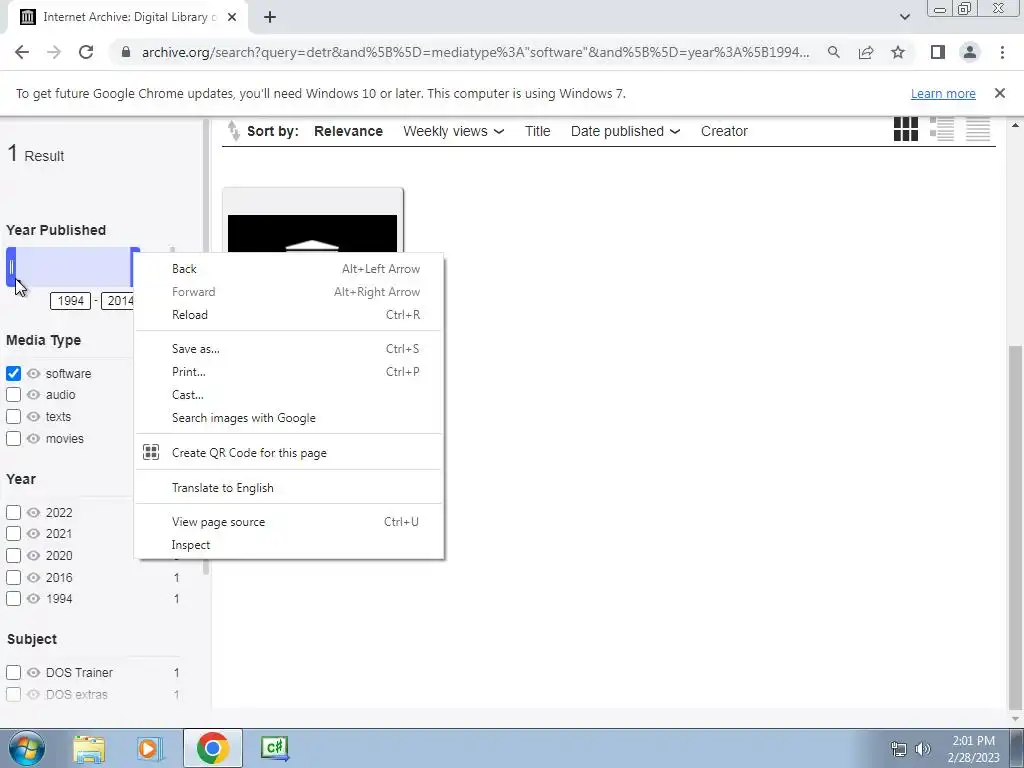Click the padlock site info icon
This screenshot has height=768, width=1024.
pos(126,52)
